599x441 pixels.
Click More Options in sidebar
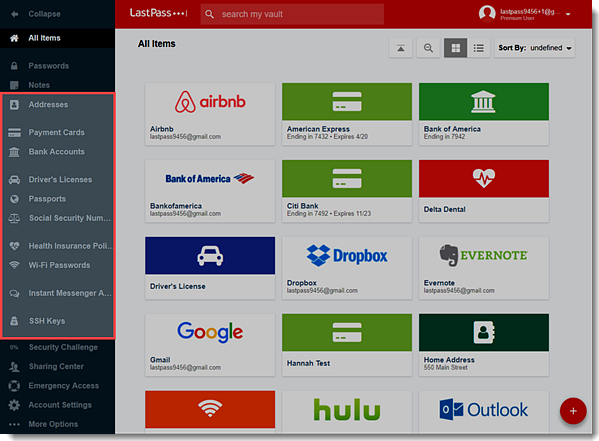click(53, 424)
